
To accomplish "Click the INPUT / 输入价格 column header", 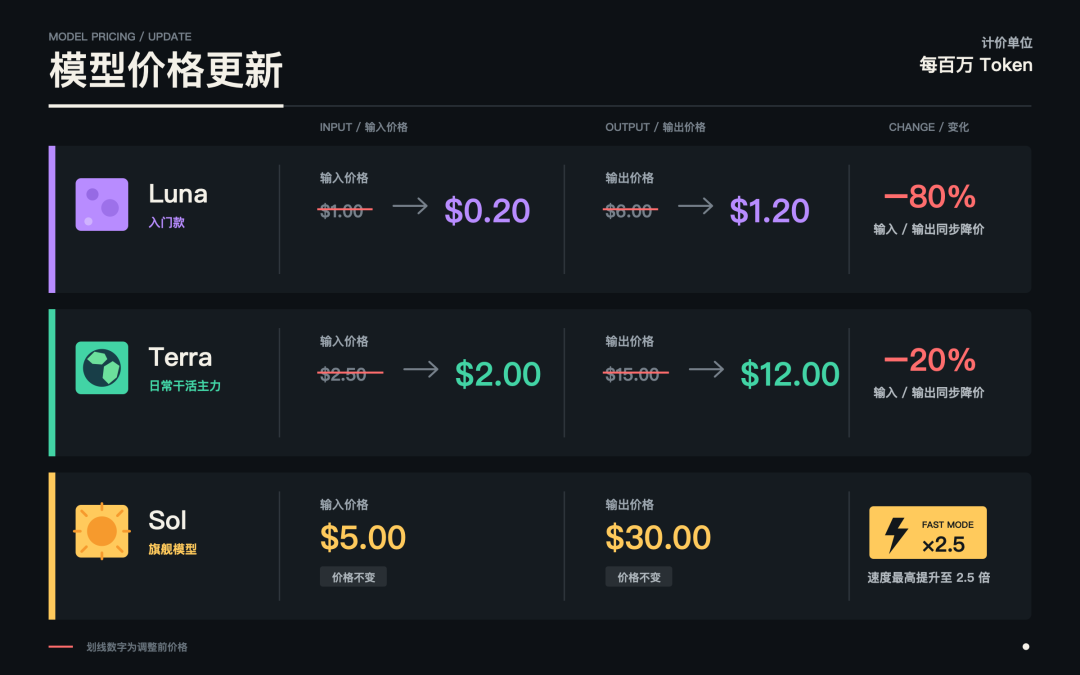I will tap(364, 127).
